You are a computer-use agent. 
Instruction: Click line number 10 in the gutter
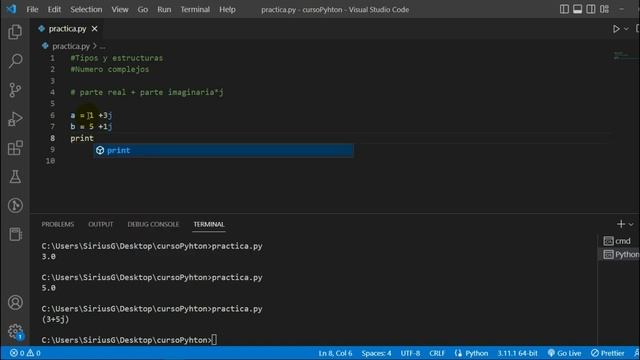click(50, 161)
